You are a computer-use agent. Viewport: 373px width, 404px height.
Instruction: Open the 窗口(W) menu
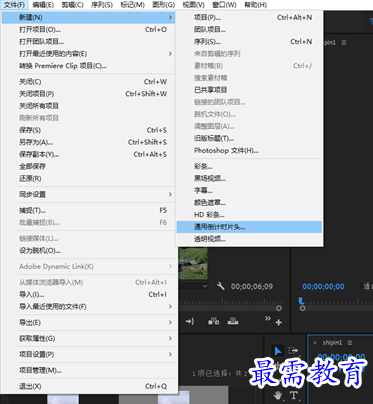click(x=224, y=5)
